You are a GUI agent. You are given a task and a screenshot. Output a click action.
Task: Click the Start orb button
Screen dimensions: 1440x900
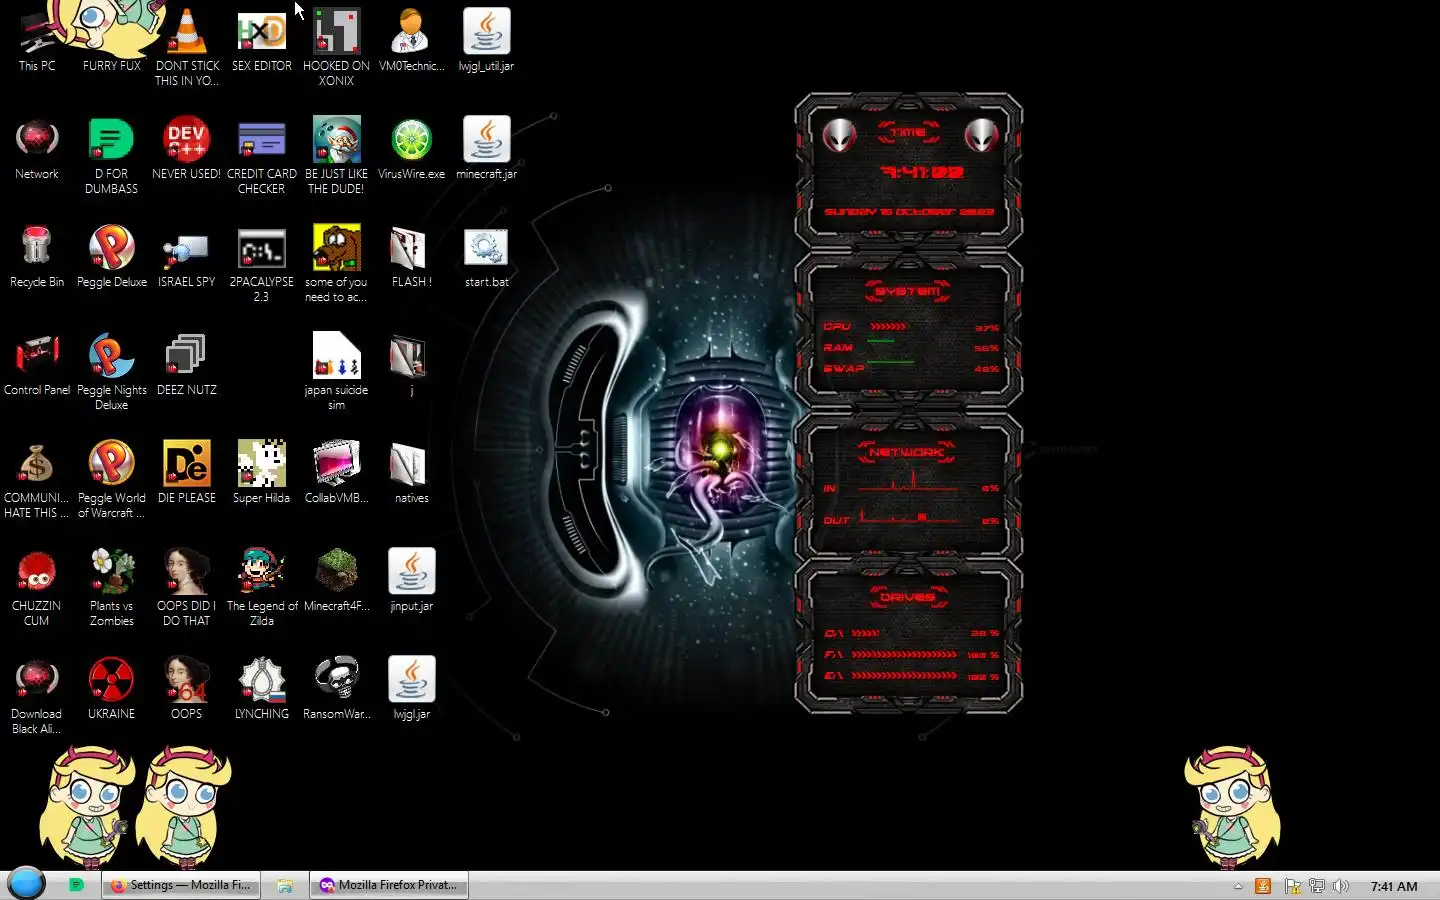27,884
